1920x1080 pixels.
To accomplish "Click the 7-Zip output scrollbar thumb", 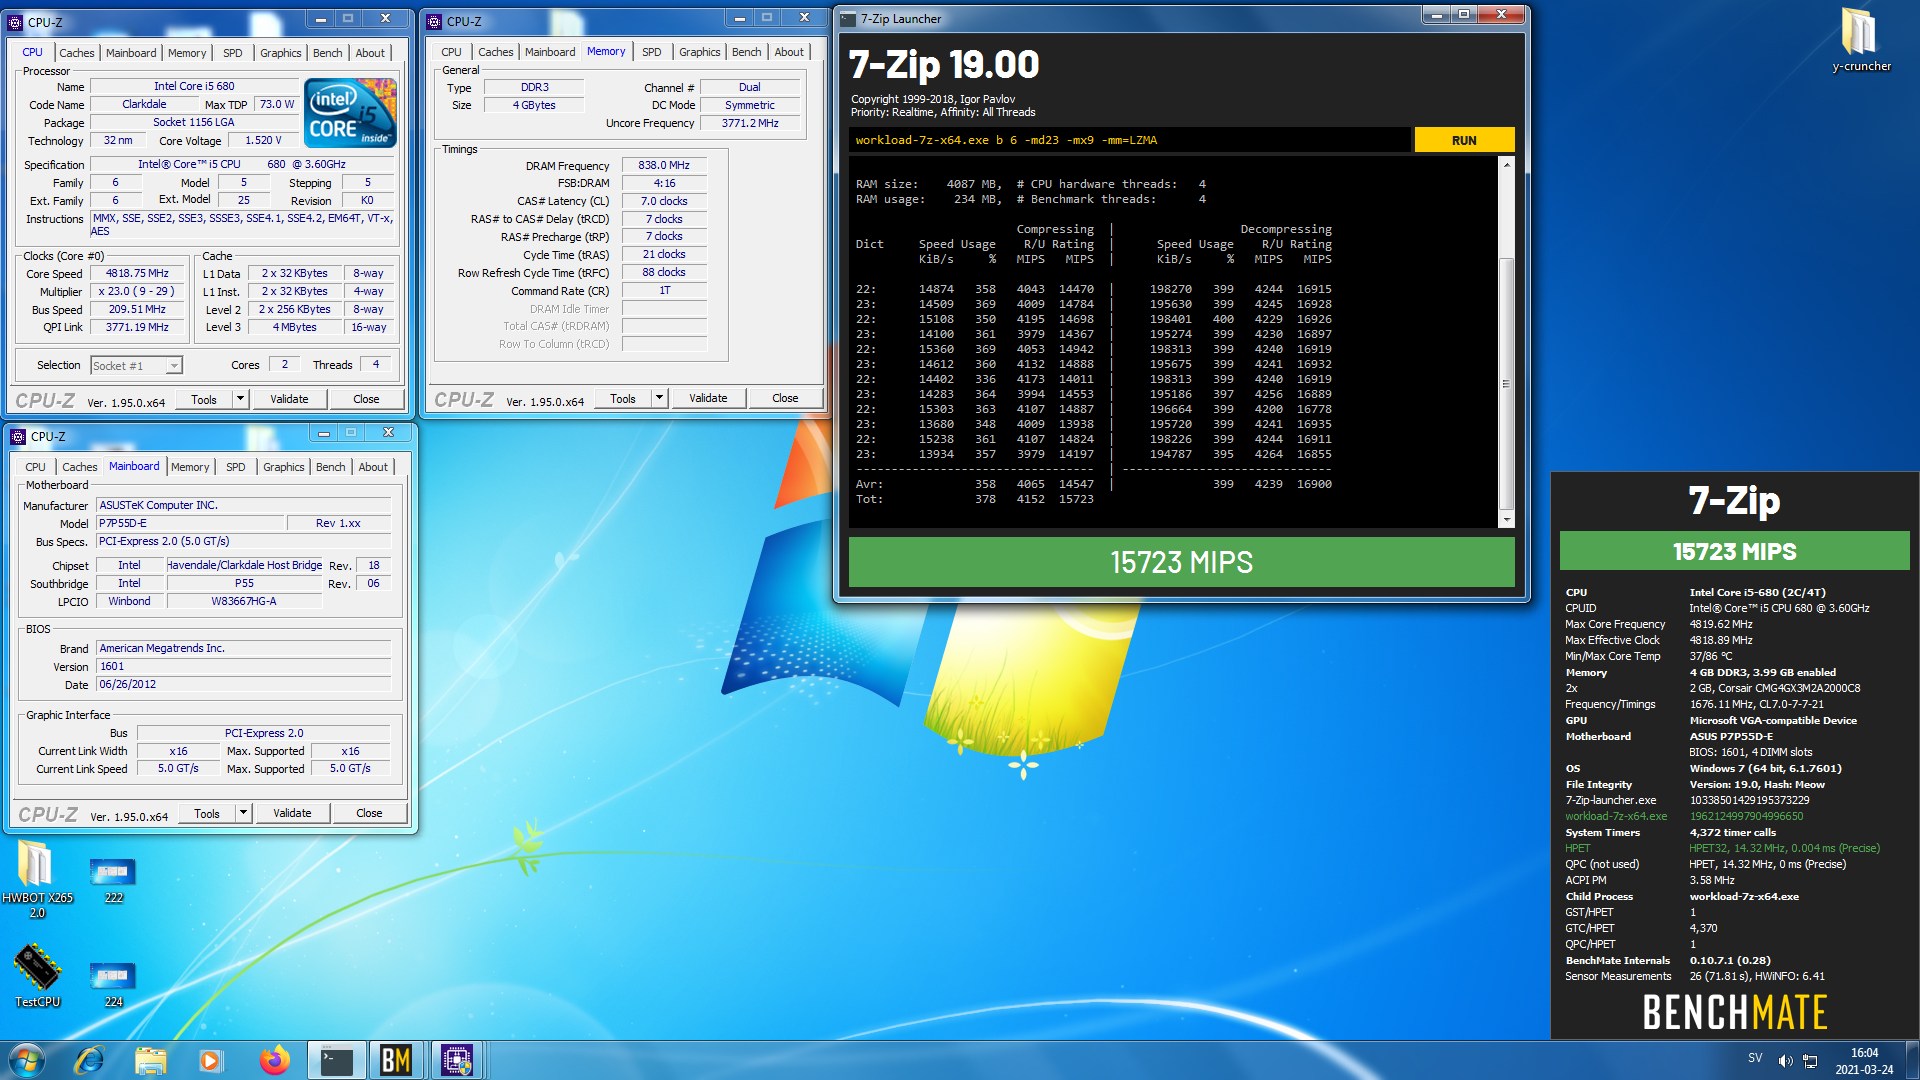I will (x=1506, y=383).
